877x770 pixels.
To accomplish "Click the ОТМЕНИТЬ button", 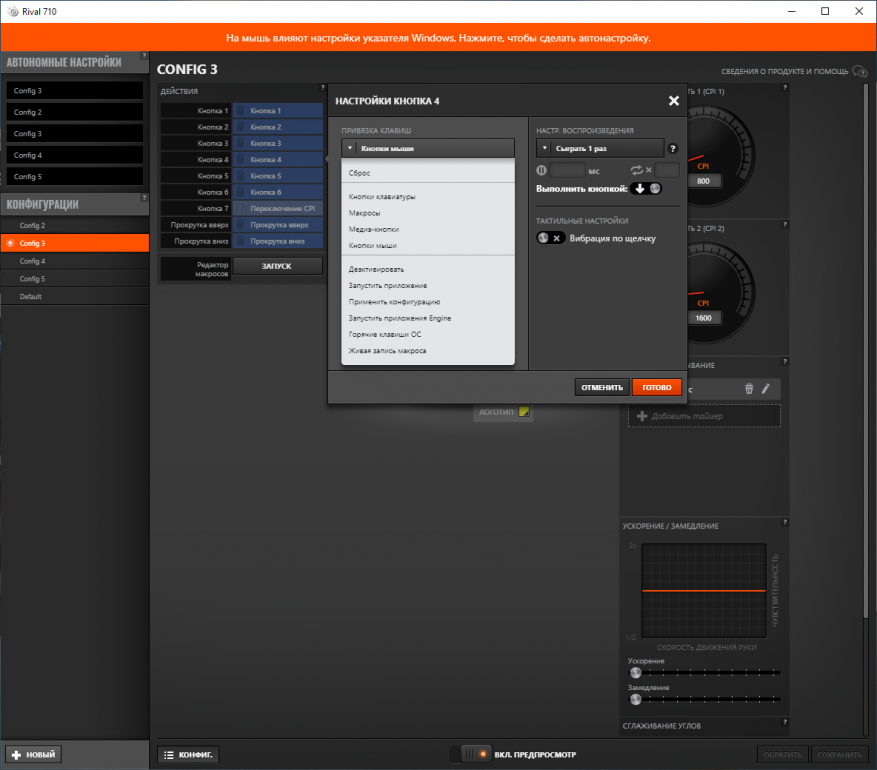I will click(602, 387).
